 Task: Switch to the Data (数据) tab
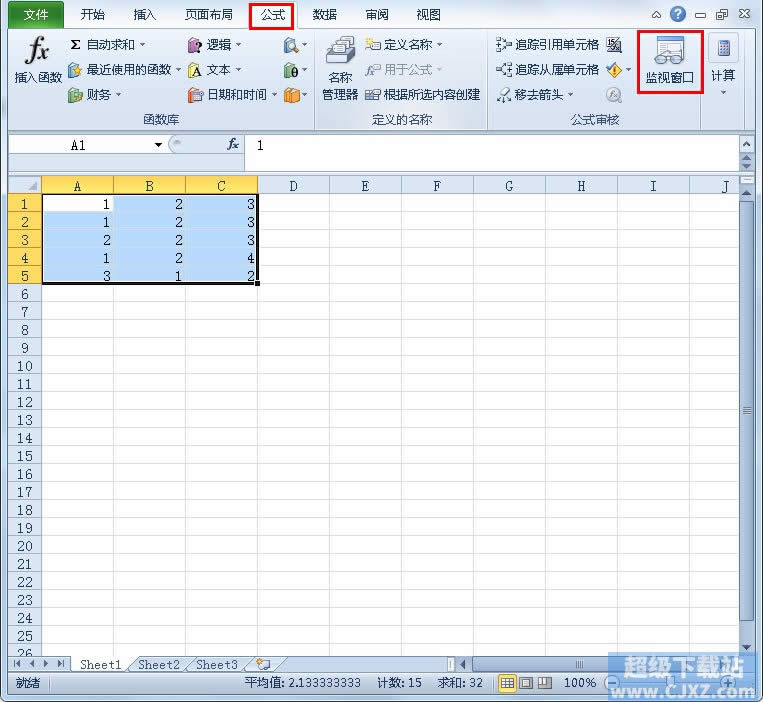pyautogui.click(x=325, y=15)
